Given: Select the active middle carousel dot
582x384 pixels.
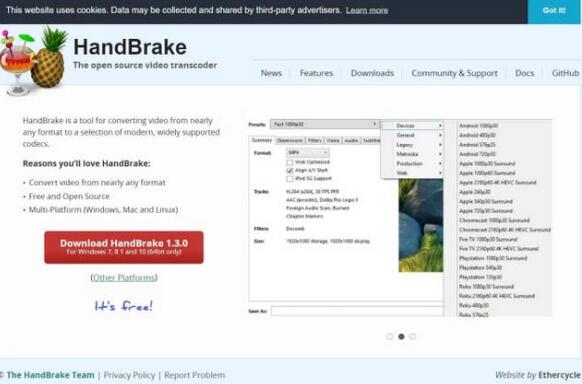Looking at the screenshot, I should 401,337.
